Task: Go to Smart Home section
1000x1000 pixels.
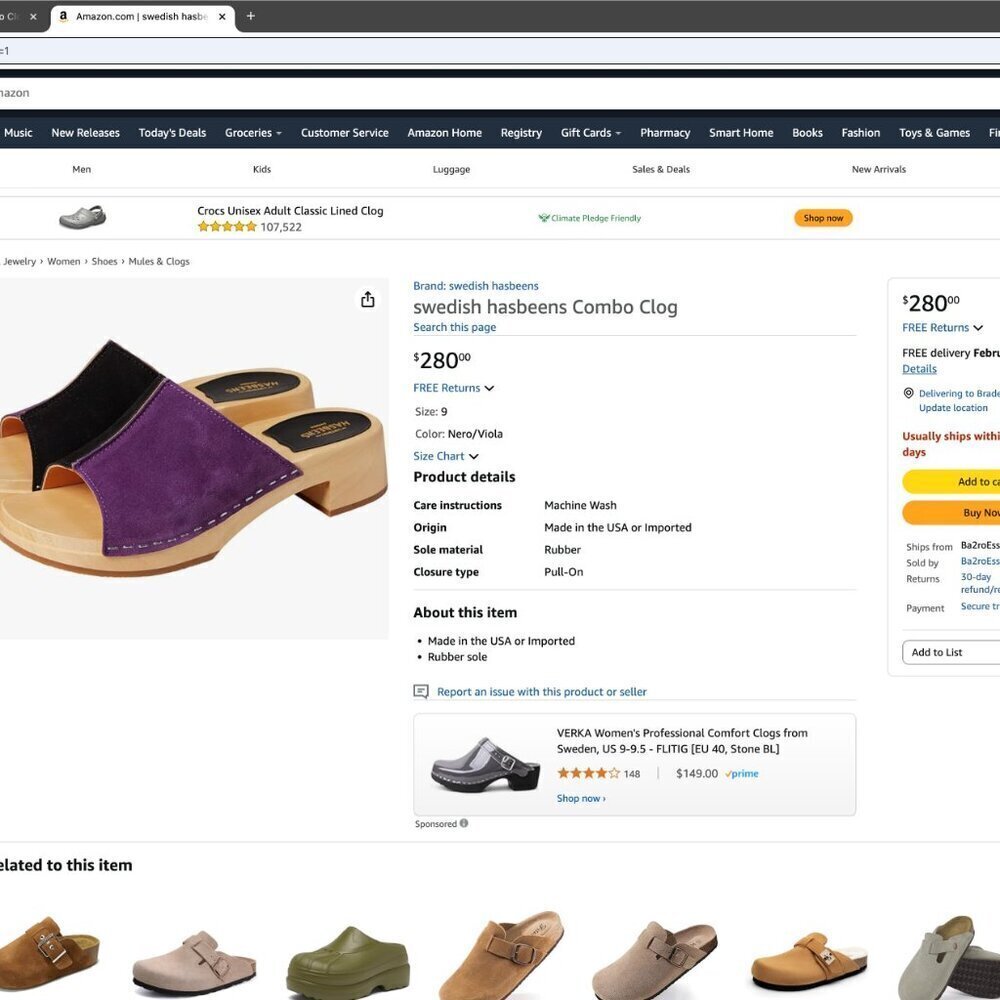Action: pyautogui.click(x=741, y=133)
